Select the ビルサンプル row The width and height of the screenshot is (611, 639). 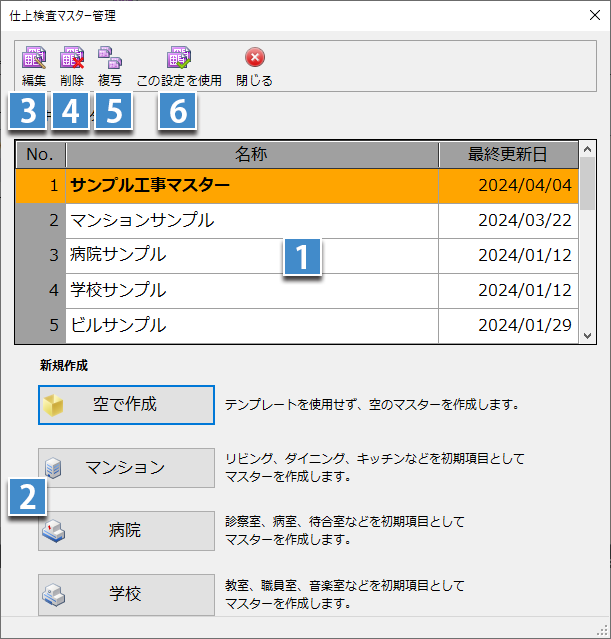click(x=297, y=326)
